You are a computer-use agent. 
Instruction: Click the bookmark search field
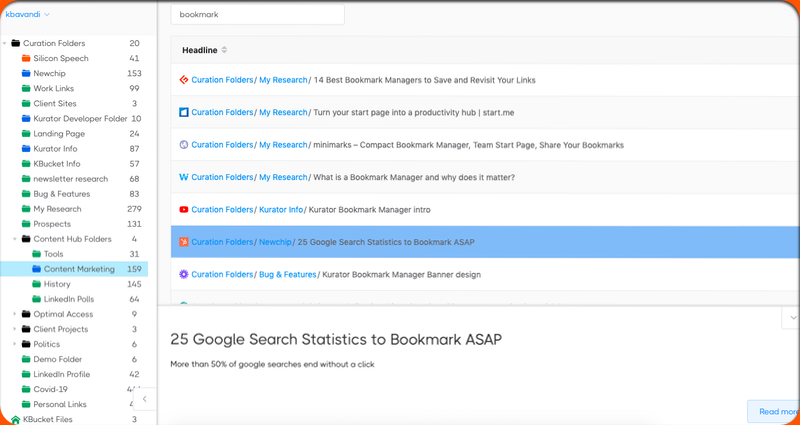257,15
